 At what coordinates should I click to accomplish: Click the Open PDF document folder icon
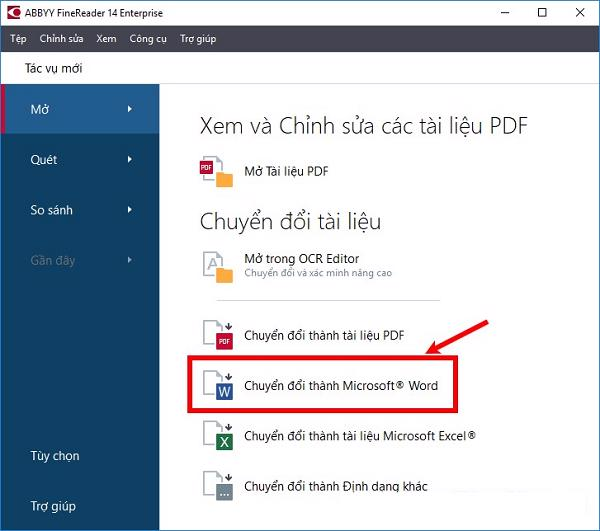[217, 172]
